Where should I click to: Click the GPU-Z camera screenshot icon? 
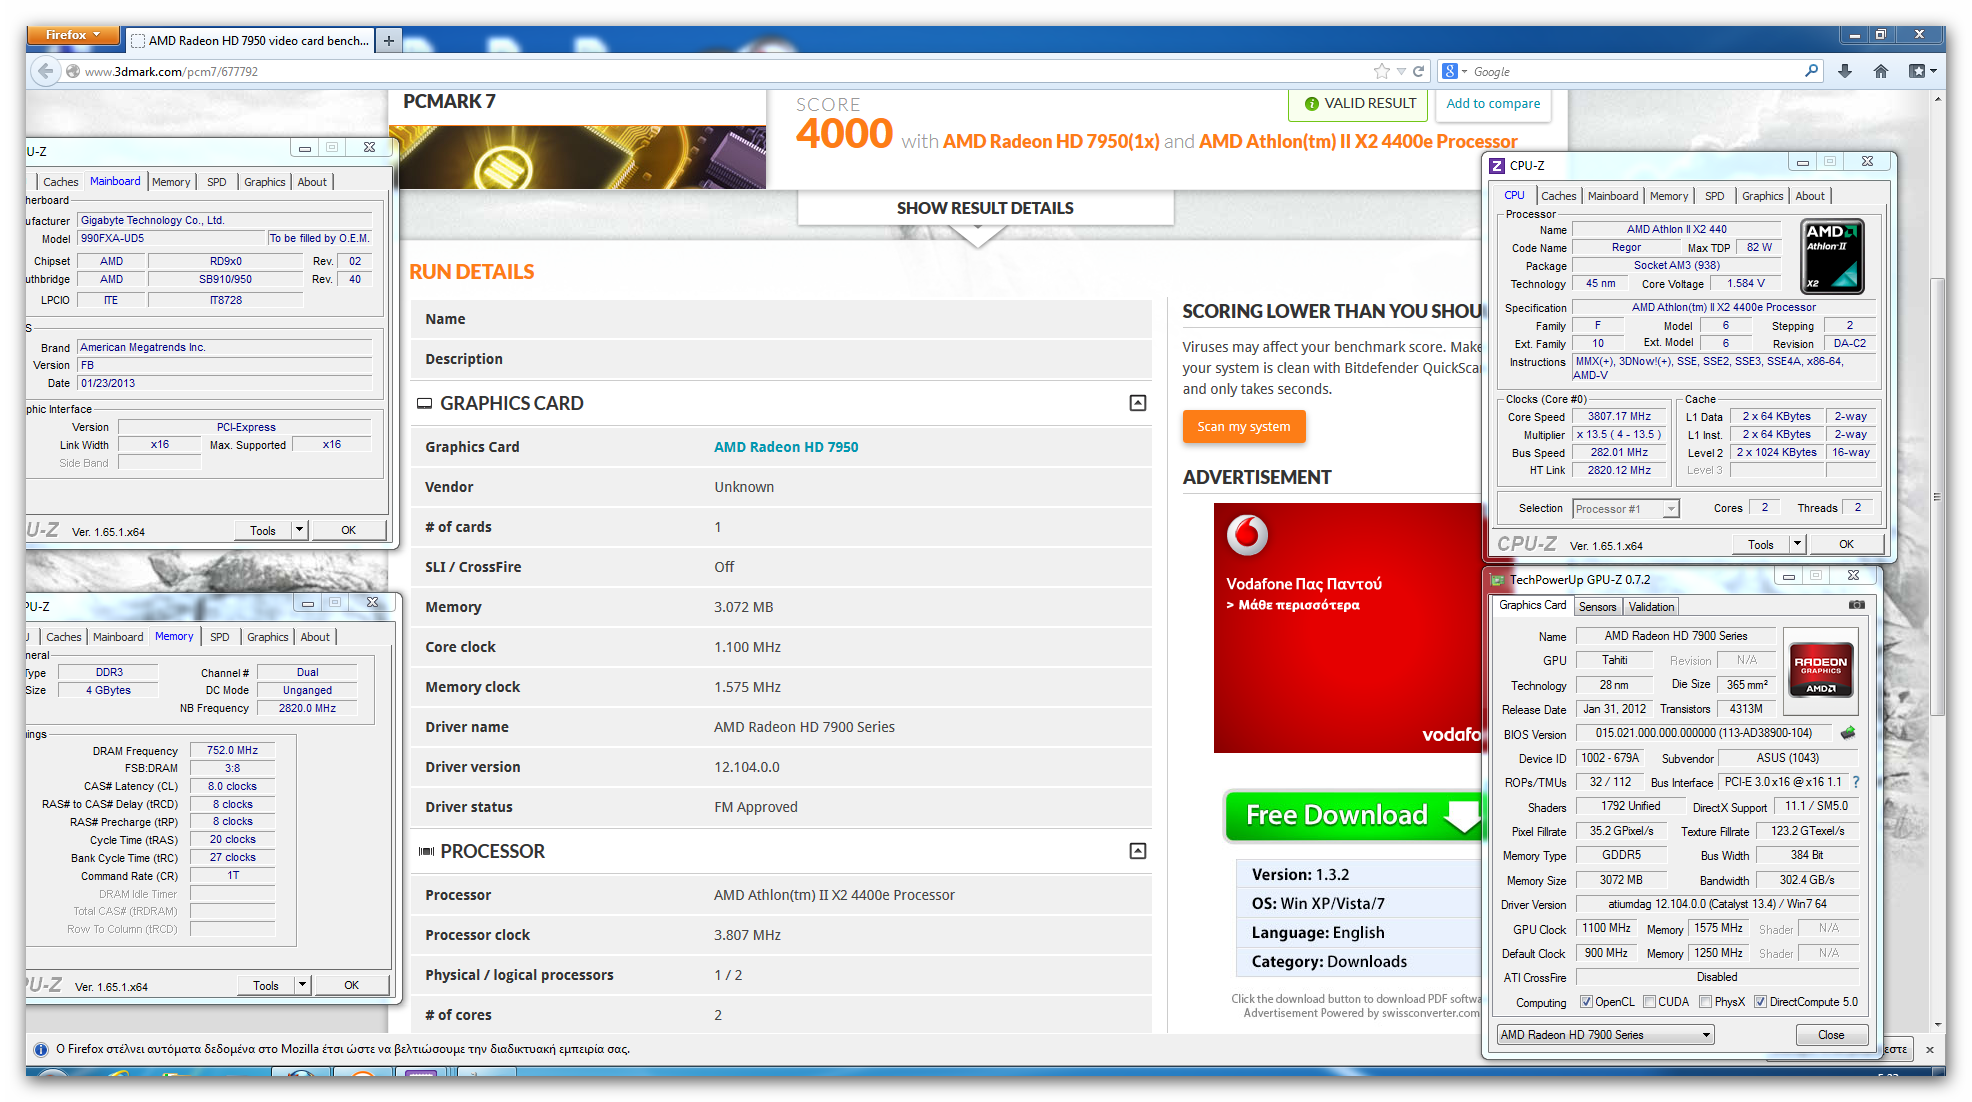[x=1857, y=605]
